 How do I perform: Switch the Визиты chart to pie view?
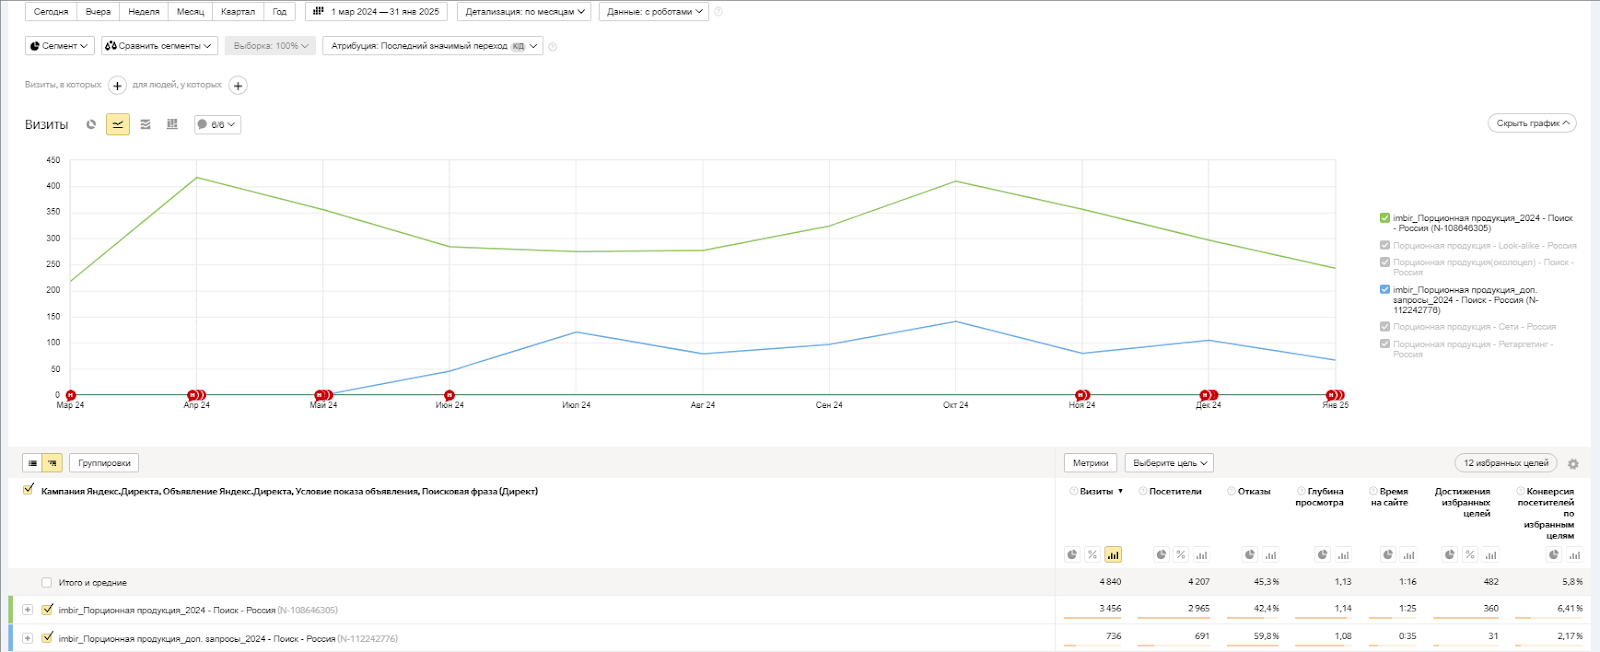tap(91, 125)
